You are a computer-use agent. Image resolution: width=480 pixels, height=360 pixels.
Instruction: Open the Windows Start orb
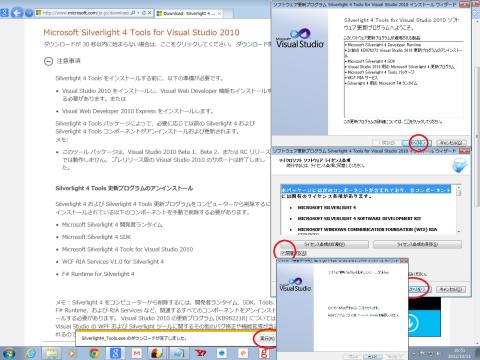8,353
